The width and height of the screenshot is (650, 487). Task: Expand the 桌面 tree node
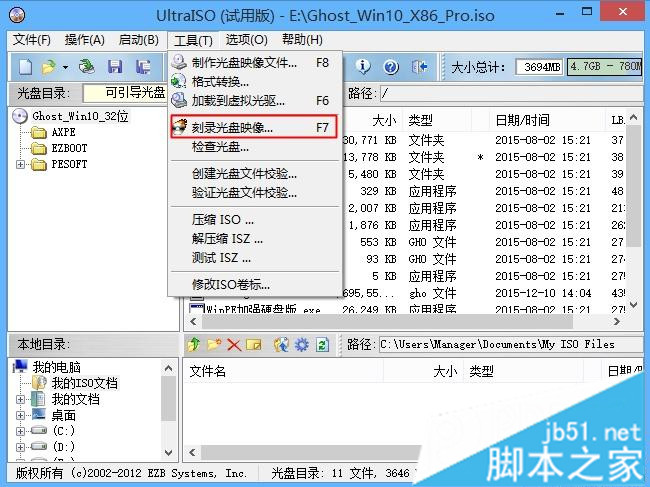coord(20,415)
